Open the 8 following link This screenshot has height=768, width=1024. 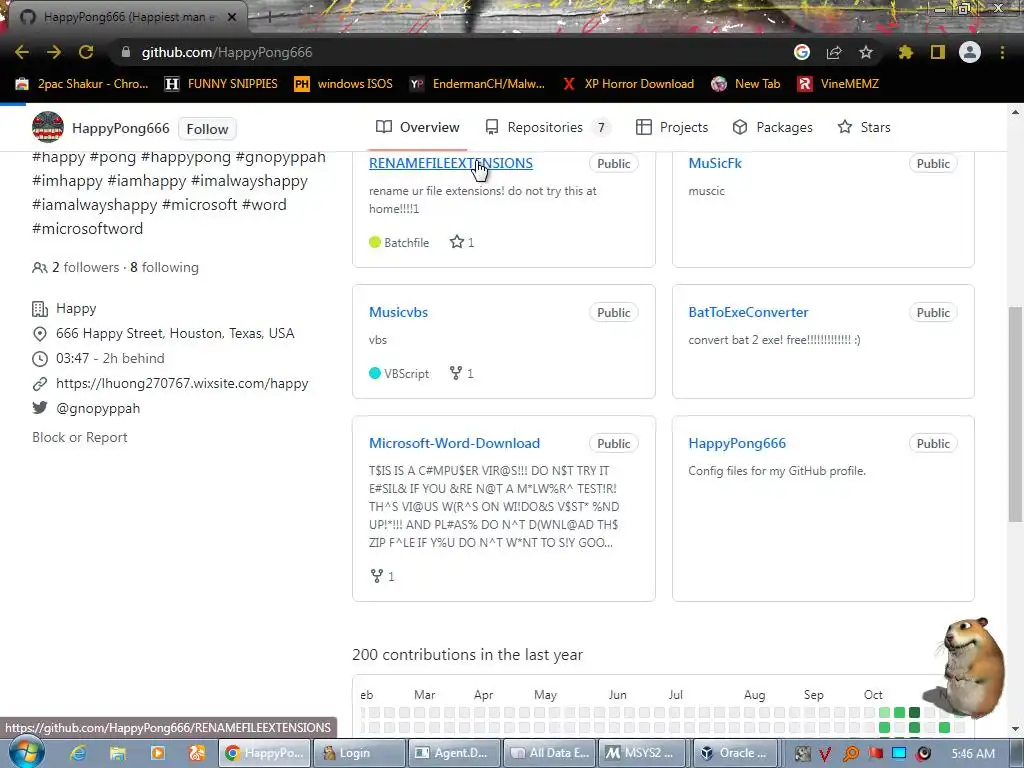165,267
